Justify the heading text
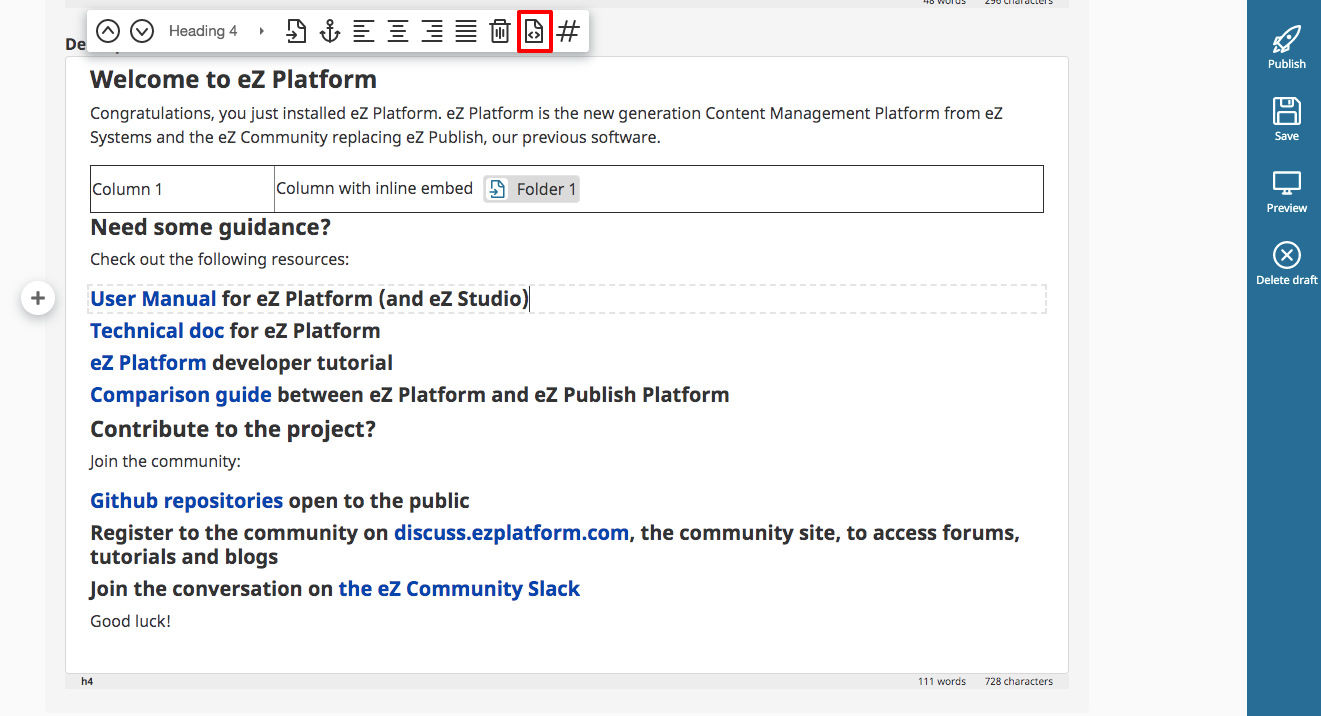Screen dimensions: 1321x716 tap(466, 31)
